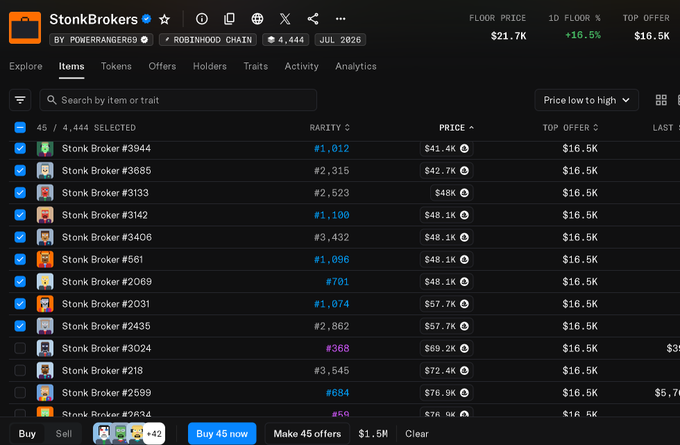Viewport: 680px width, 445px height.
Task: Click the 4,444 item count badge
Action: (x=286, y=40)
